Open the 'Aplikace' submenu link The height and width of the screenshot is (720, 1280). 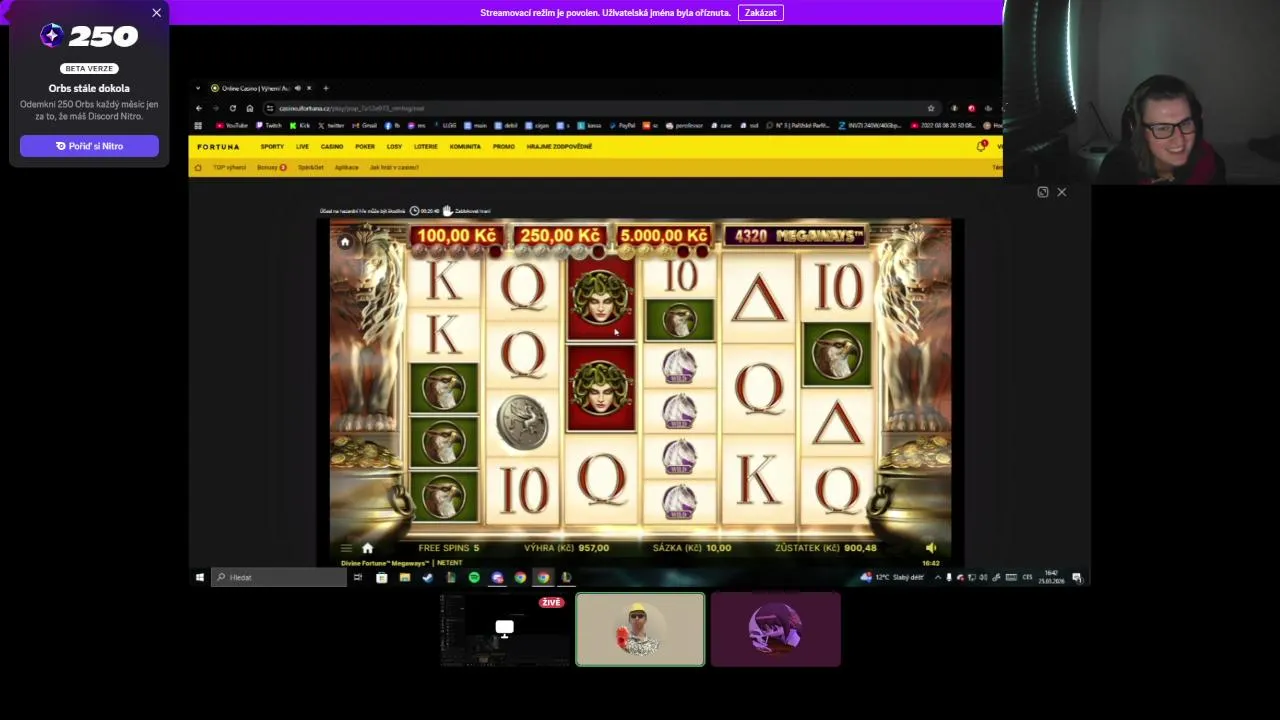346,167
